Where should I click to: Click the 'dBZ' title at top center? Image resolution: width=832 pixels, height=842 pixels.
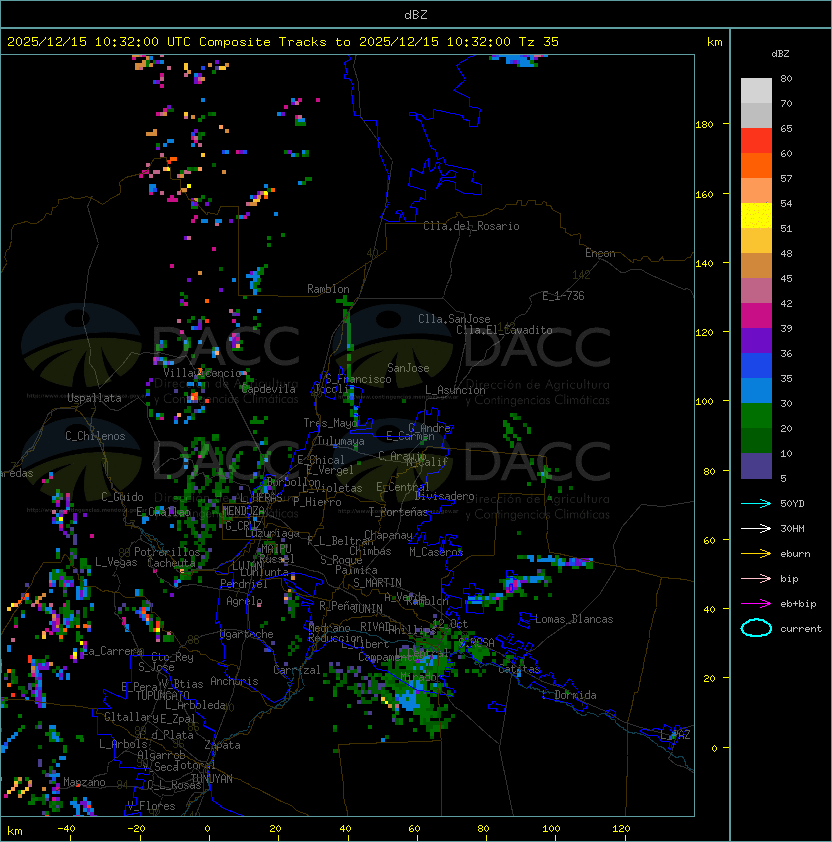(416, 15)
